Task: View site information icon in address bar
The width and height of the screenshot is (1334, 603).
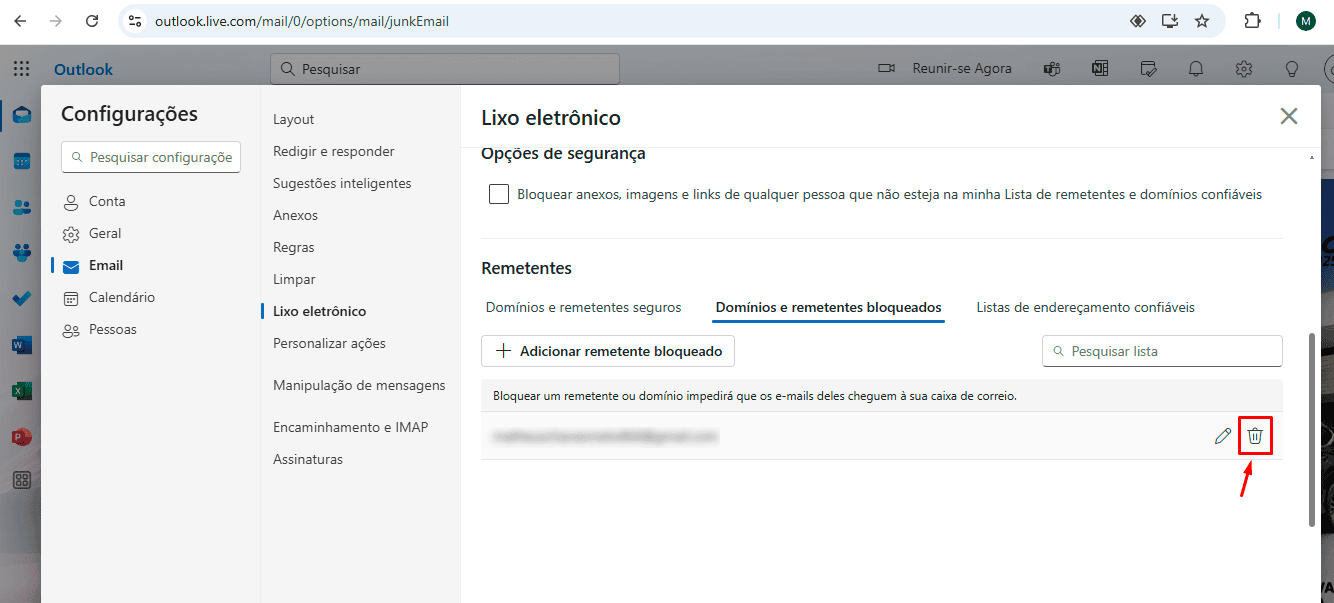Action: [135, 21]
